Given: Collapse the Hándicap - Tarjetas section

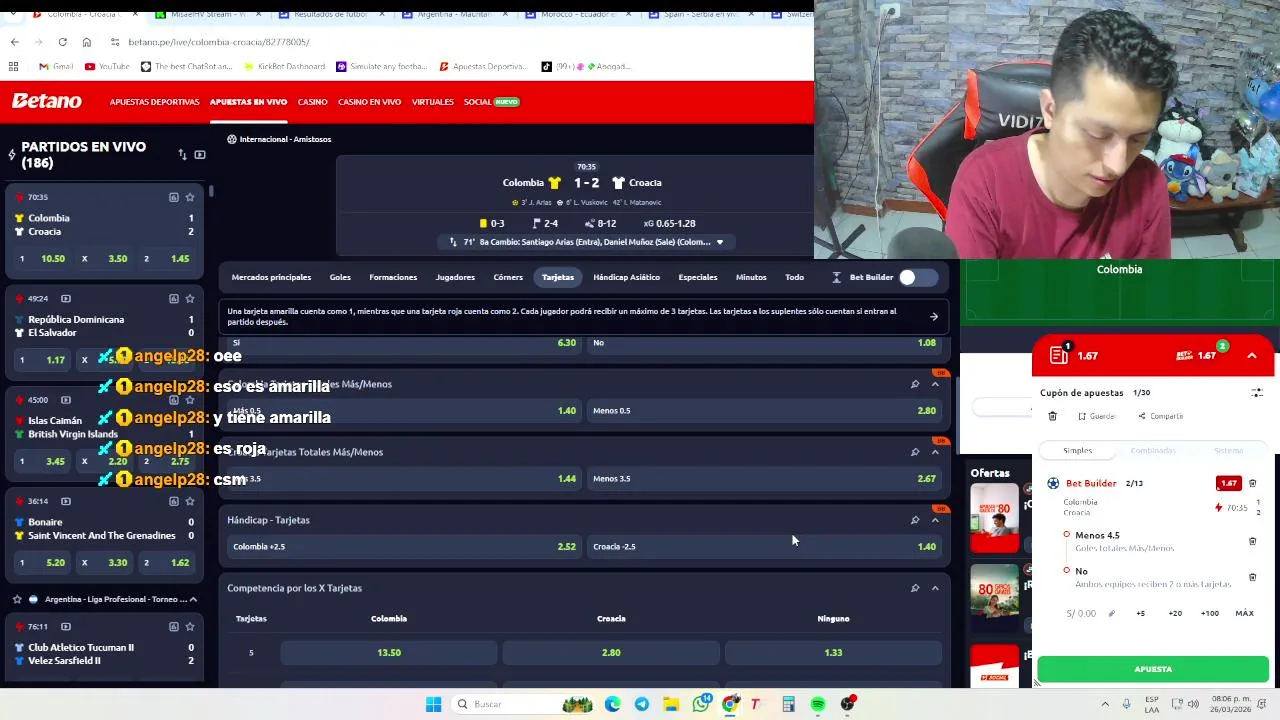Looking at the screenshot, I should point(935,520).
